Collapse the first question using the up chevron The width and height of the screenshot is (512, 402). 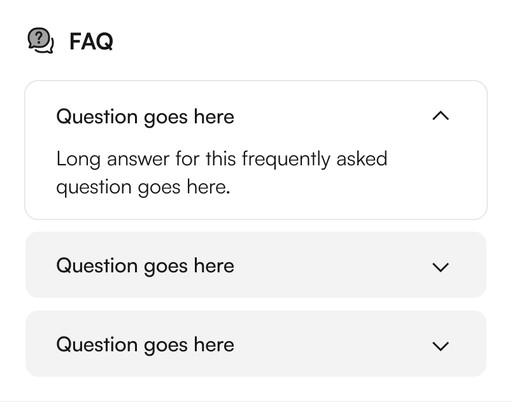coord(440,116)
